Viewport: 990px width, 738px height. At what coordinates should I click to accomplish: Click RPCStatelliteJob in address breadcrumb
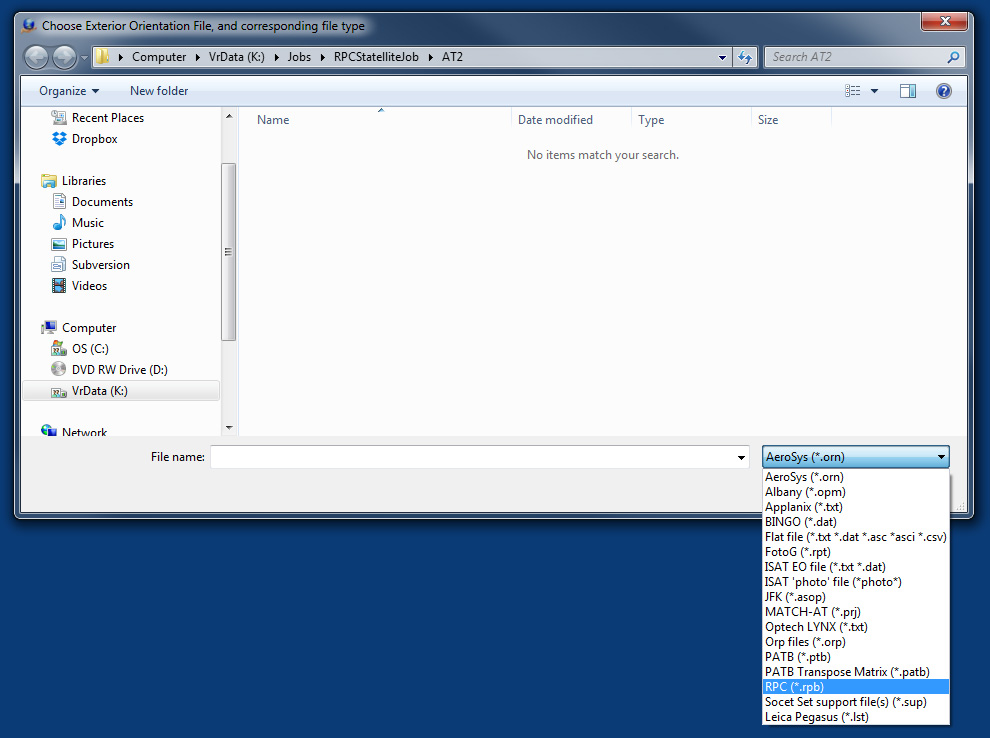(376, 57)
